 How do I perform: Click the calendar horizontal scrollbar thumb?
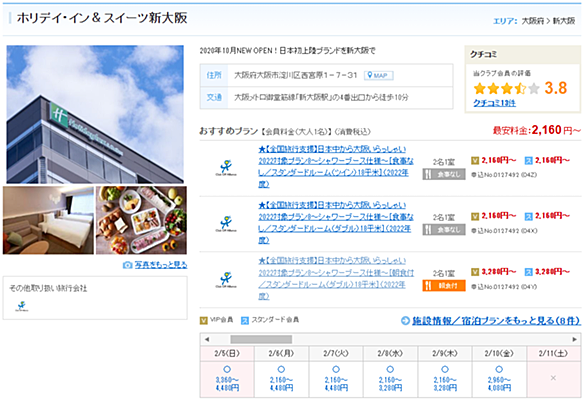261,339
